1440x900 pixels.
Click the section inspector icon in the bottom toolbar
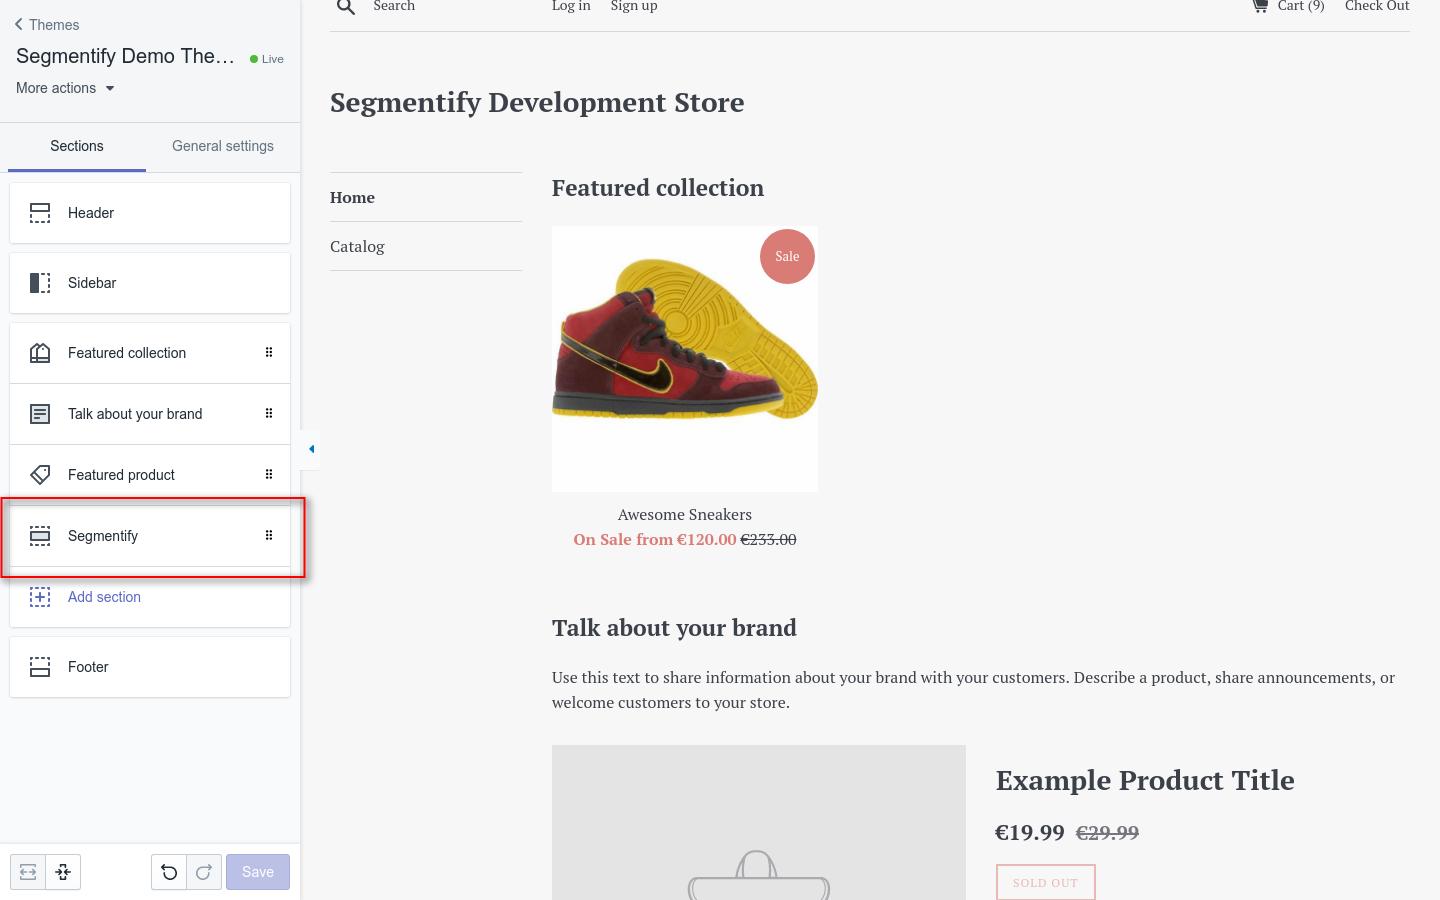coord(63,872)
